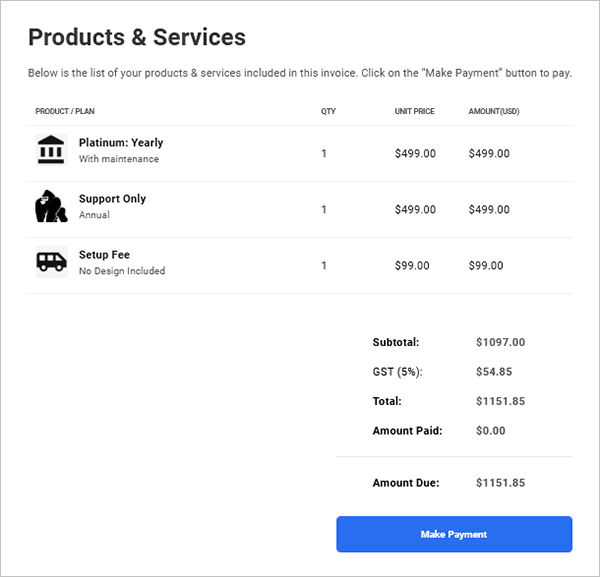Click the AMOUNT(USD) column header
The height and width of the screenshot is (577, 600).
point(494,111)
